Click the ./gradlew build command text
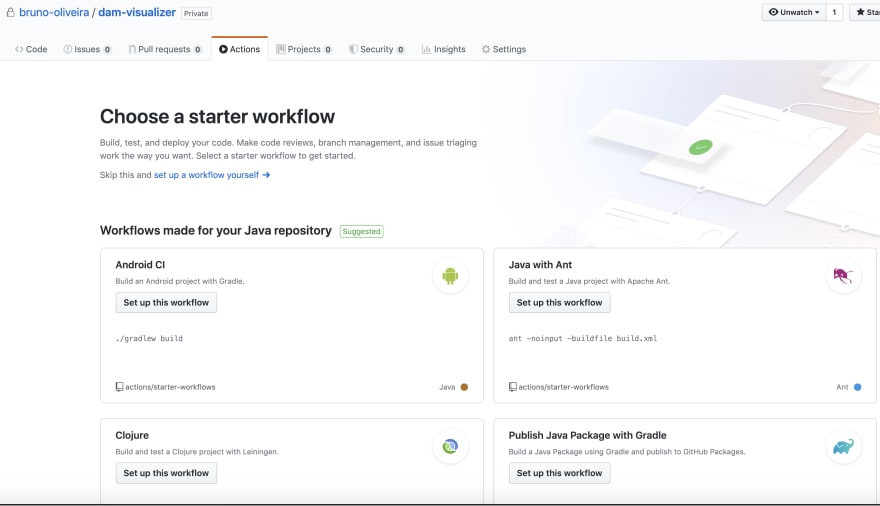Viewport: 880px width, 506px height. (x=149, y=338)
